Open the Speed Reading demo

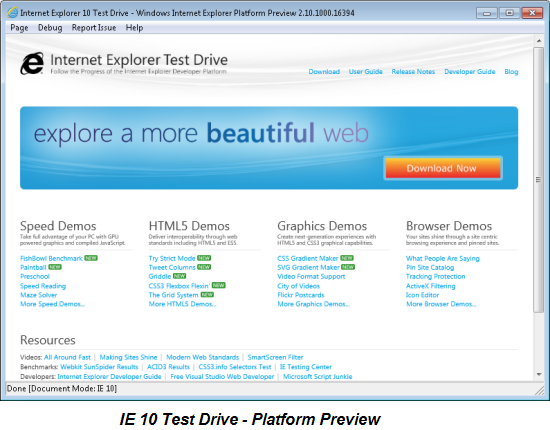(43, 286)
